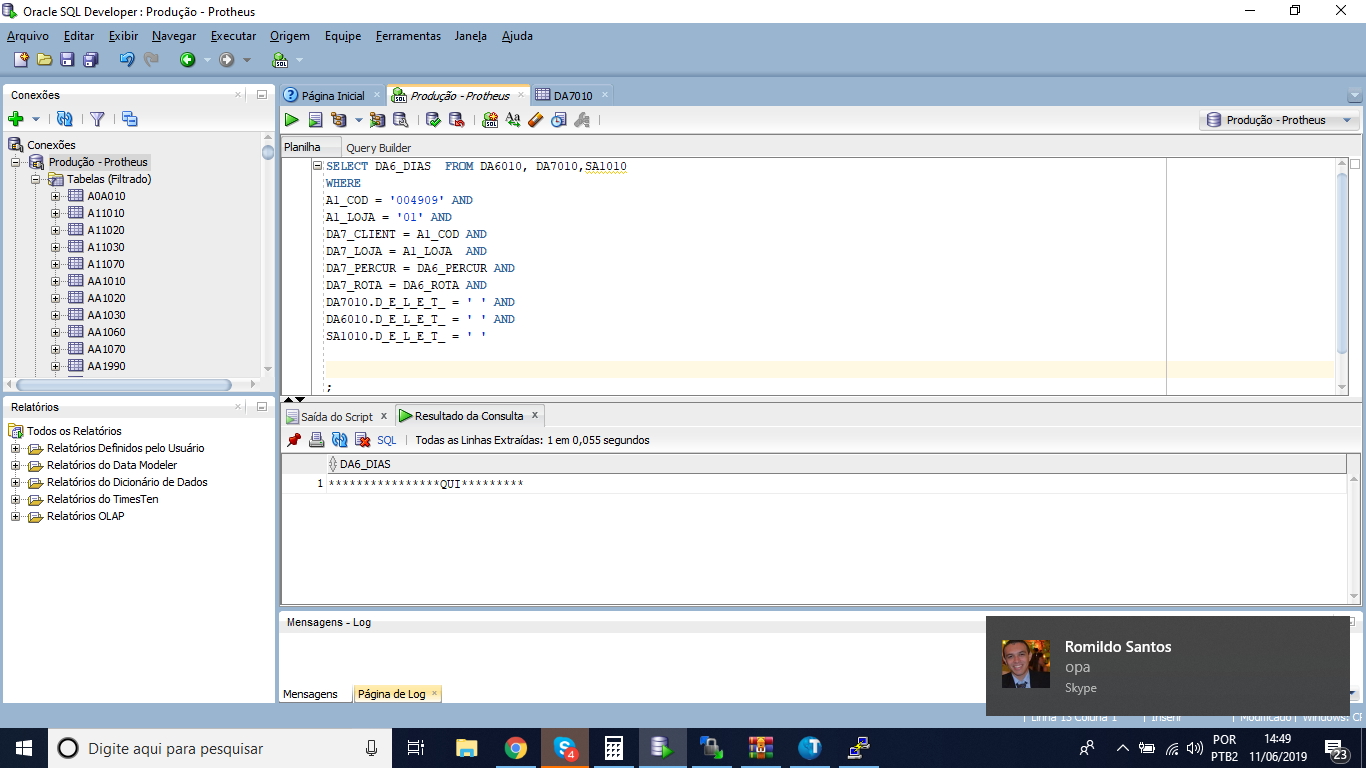
Task: Commit changes with the Commit icon
Action: click(433, 120)
